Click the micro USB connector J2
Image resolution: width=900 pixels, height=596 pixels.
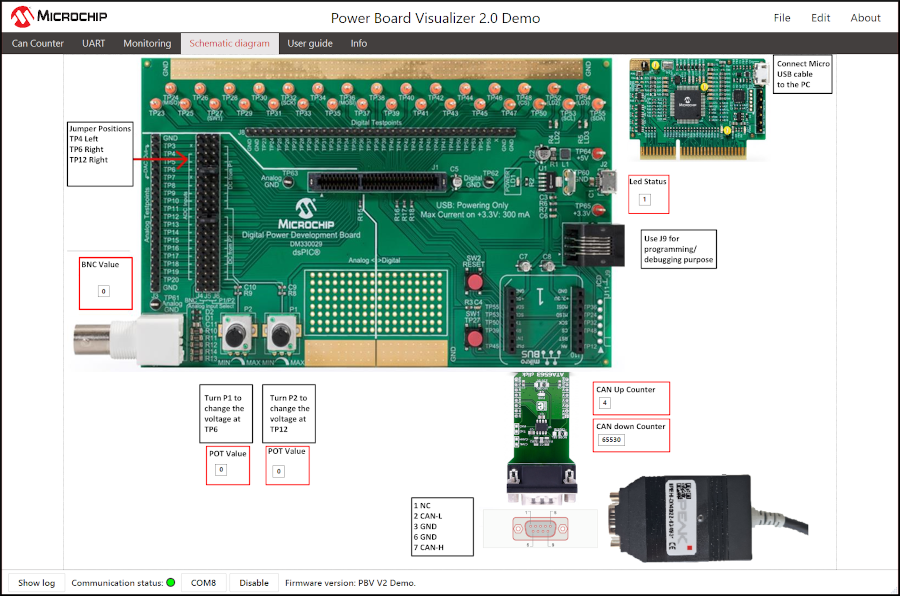pos(606,183)
